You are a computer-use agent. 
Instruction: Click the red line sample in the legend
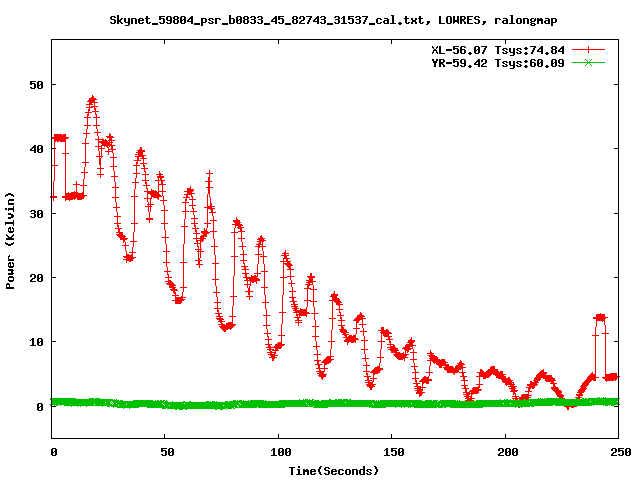(588, 50)
